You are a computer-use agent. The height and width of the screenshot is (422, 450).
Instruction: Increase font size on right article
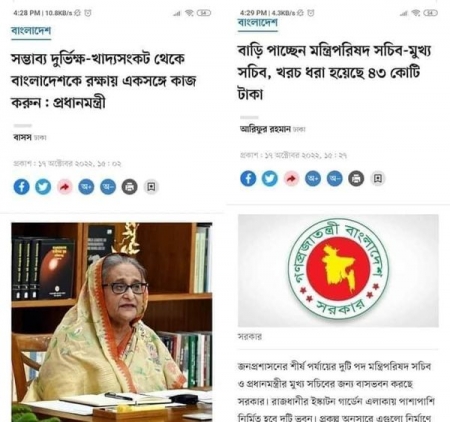313,179
